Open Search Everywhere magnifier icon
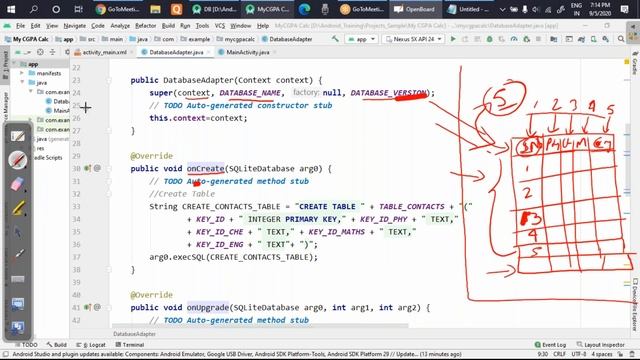Image resolution: width=640 pixels, height=360 pixels. pyautogui.click(x=621, y=39)
